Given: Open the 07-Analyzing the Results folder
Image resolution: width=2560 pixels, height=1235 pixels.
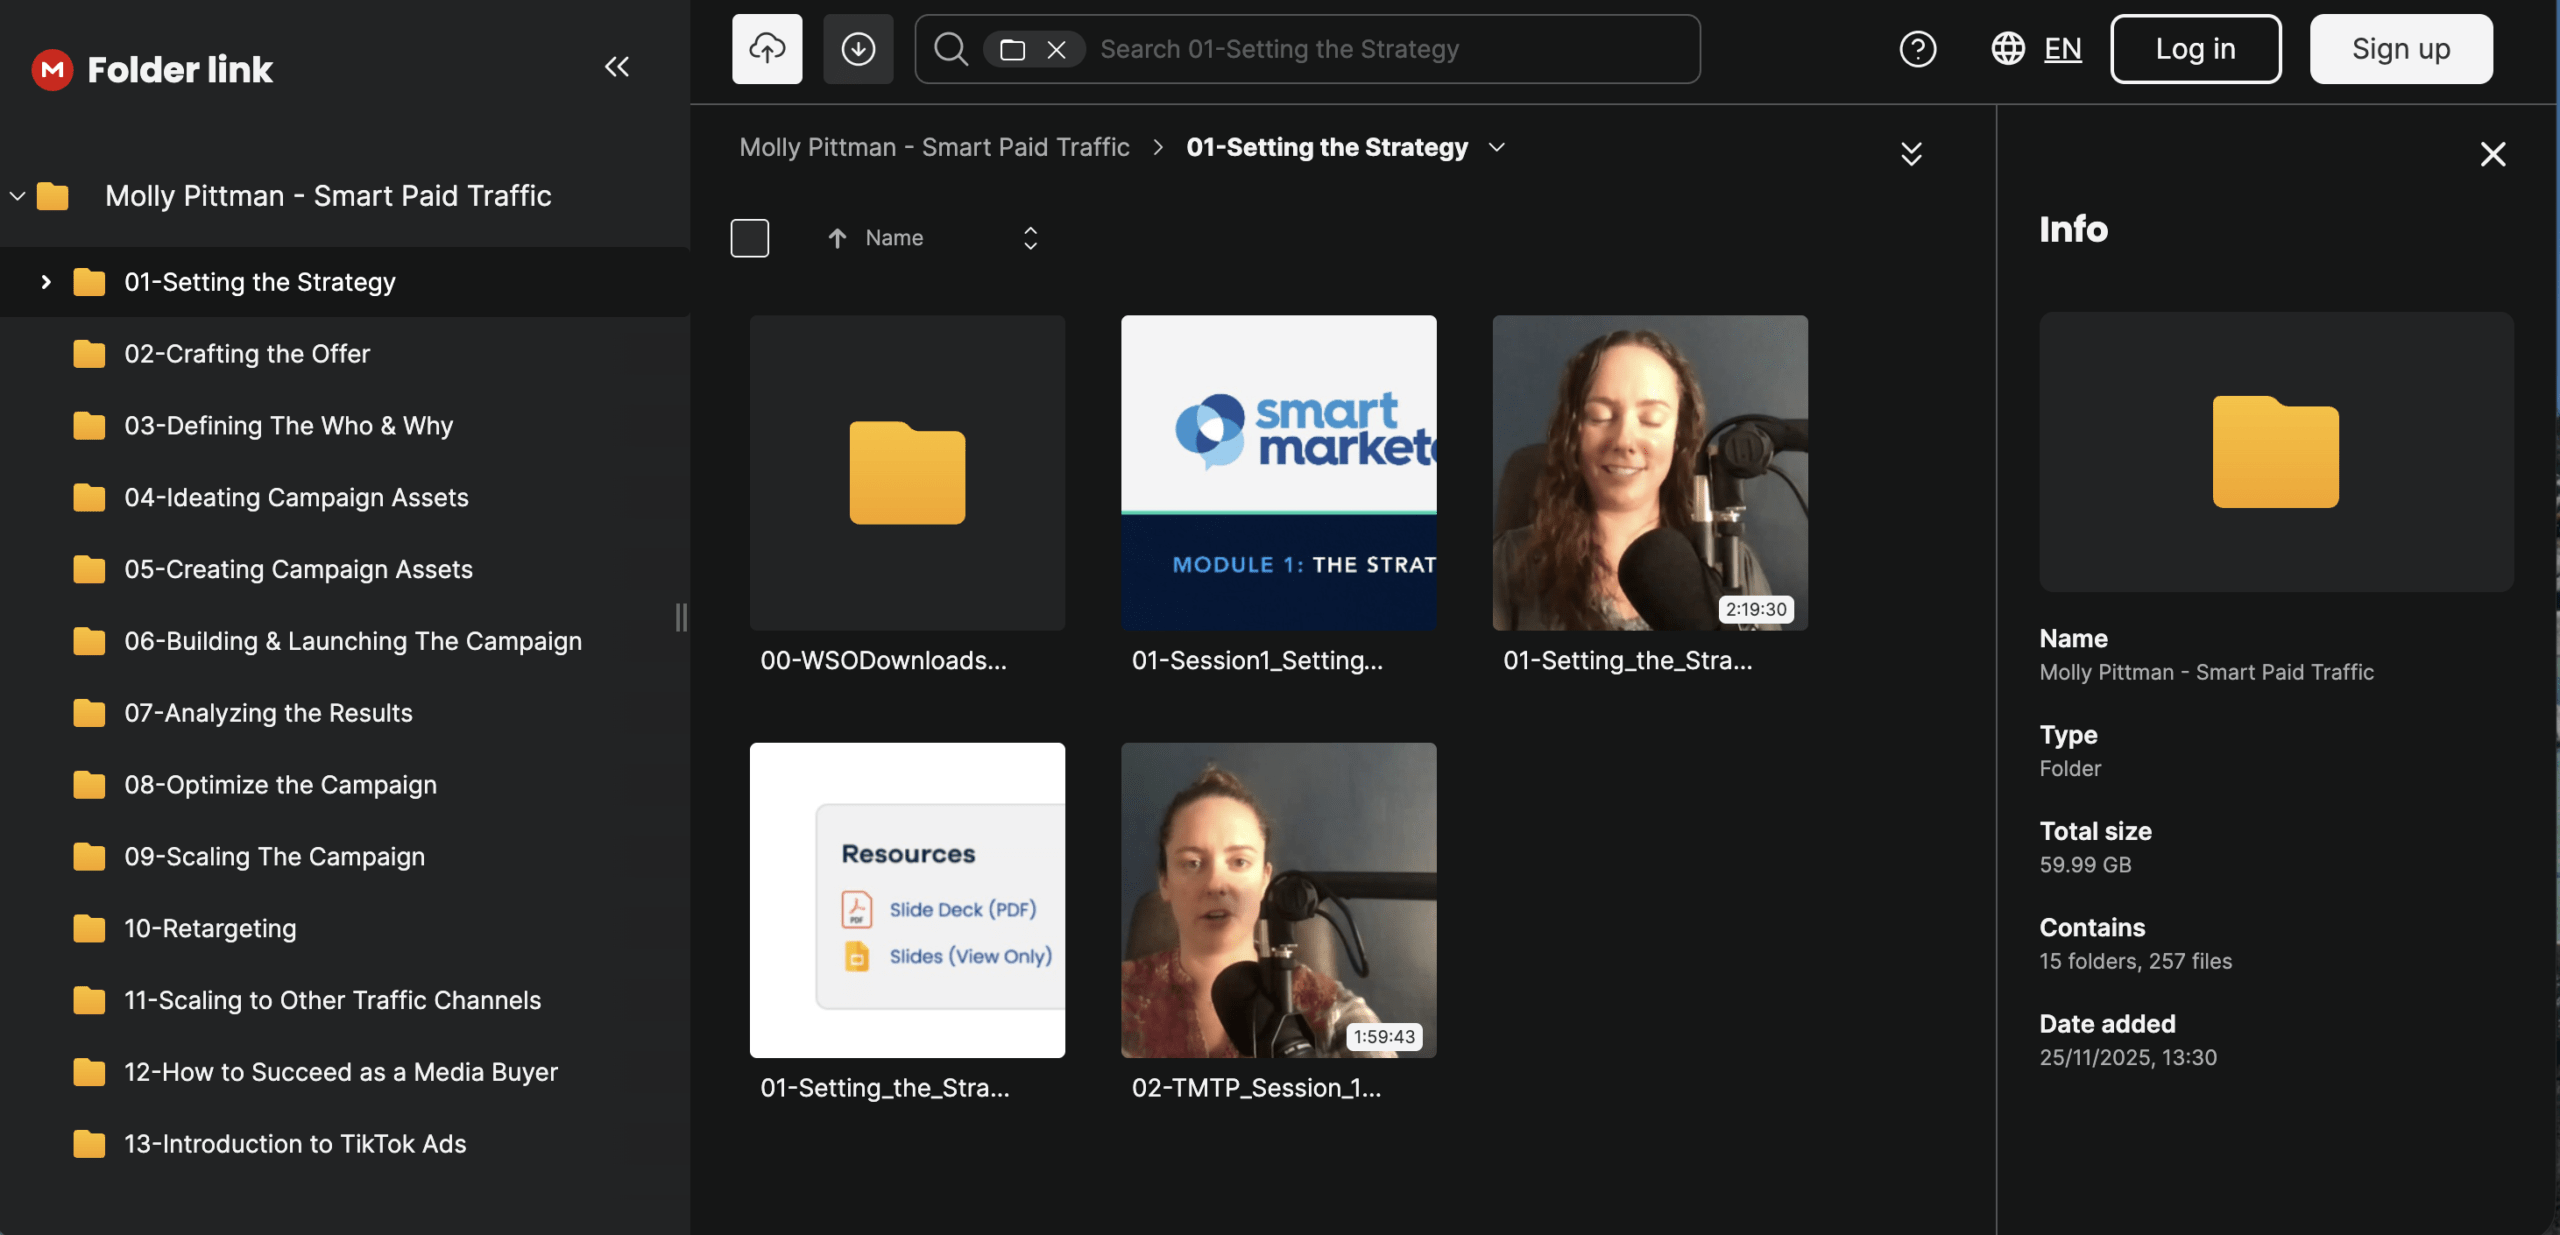Looking at the screenshot, I should [268, 713].
